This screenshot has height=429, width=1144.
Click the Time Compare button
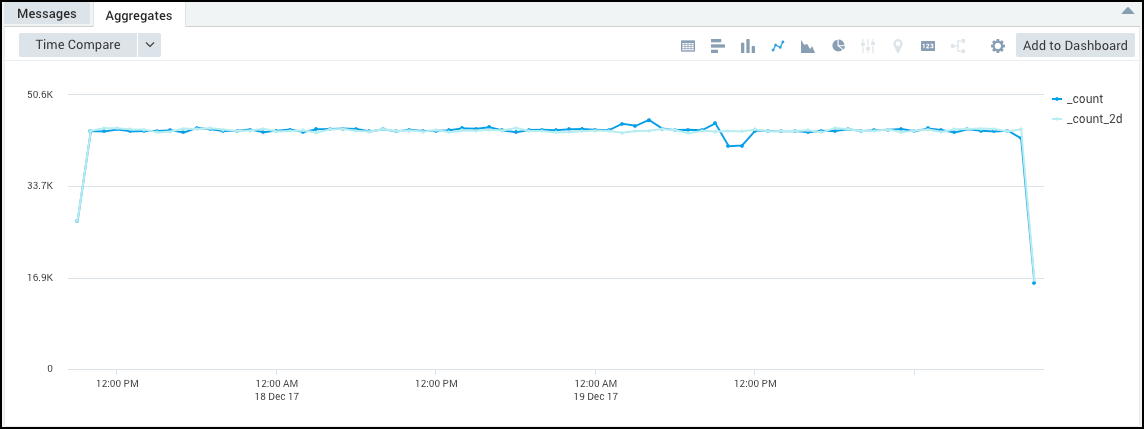tap(78, 45)
